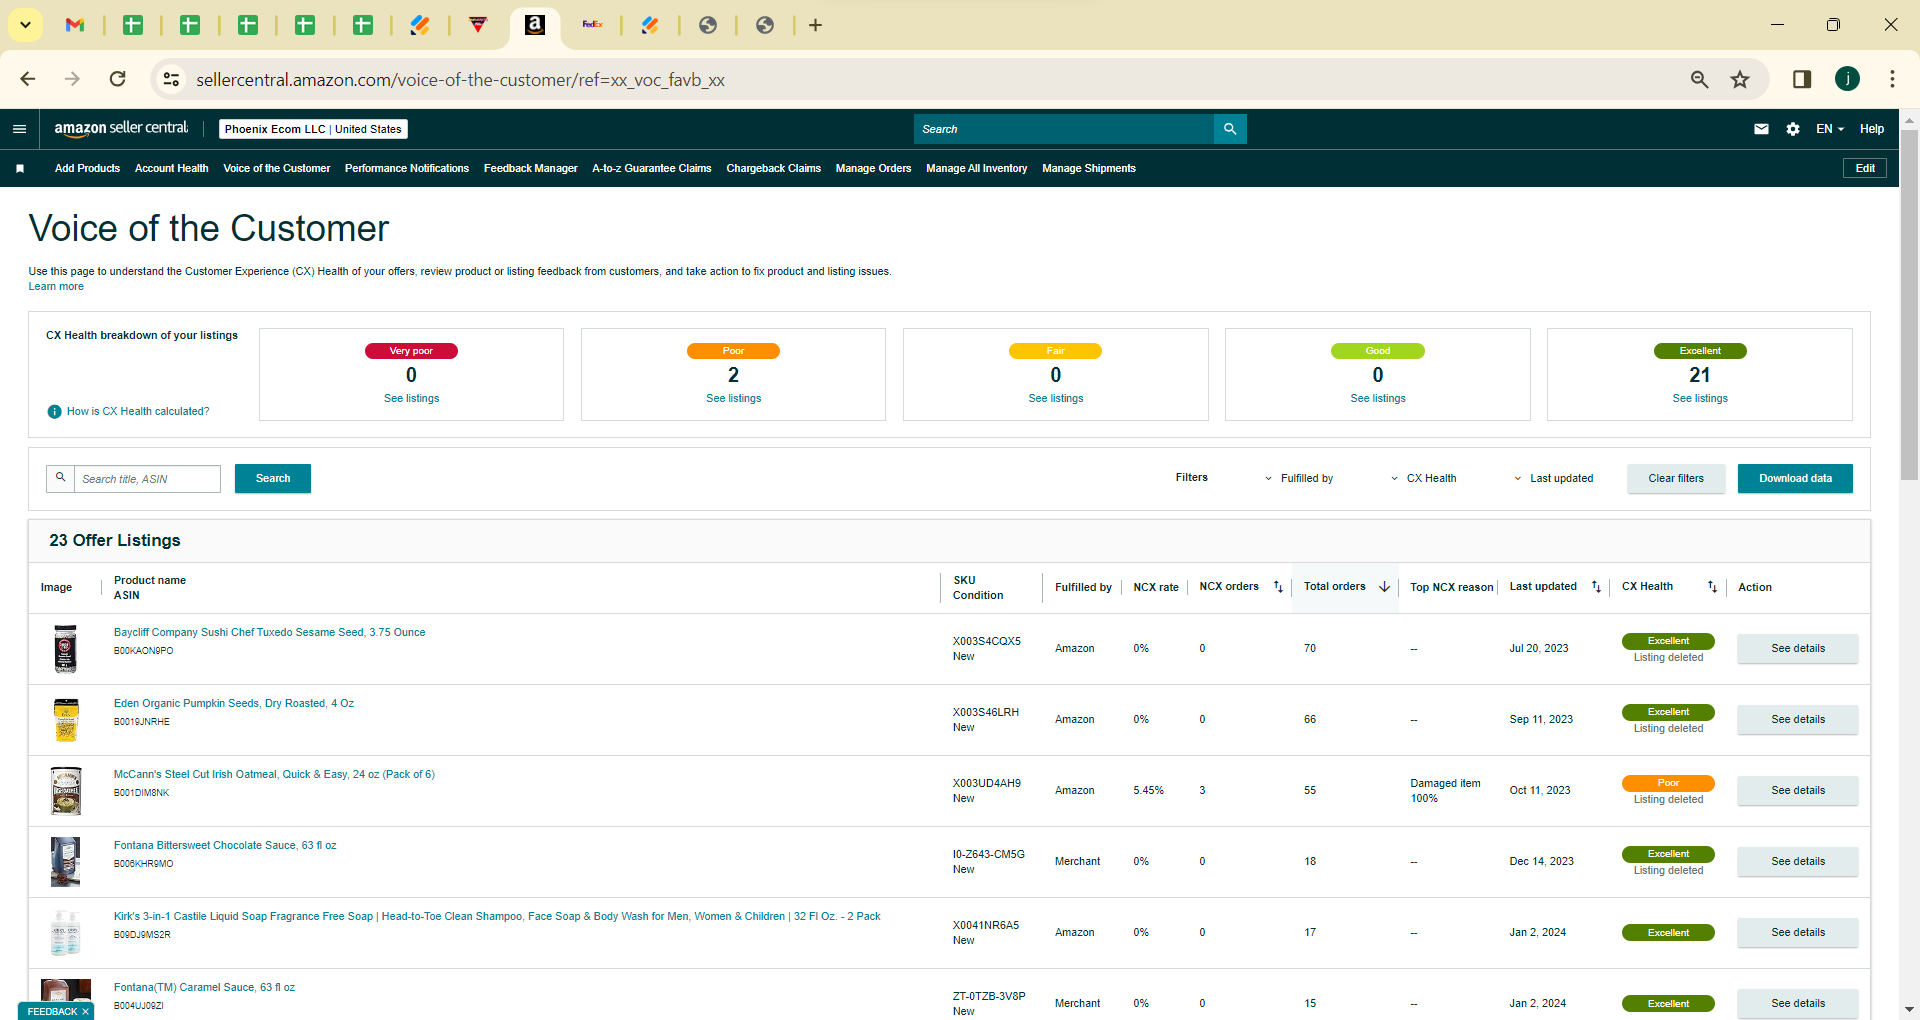Click the info icon beside CX Health calculated
The height and width of the screenshot is (1020, 1920).
55,412
